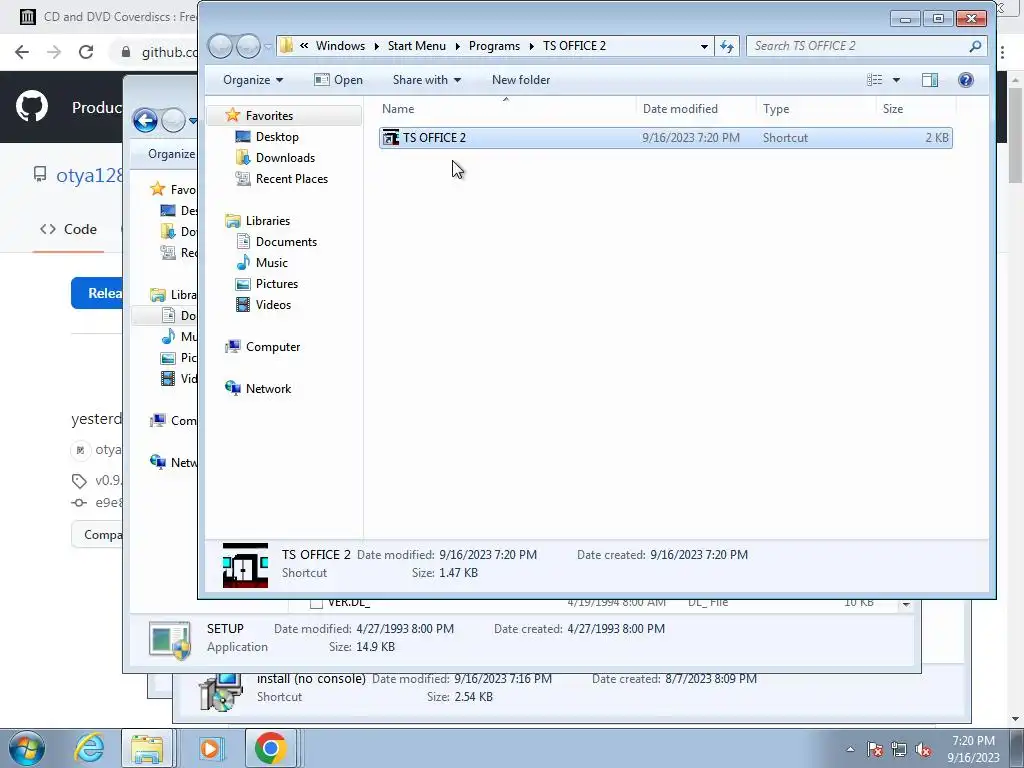Select Network in front window sidebar
Viewport: 1024px width, 768px height.
(x=268, y=389)
